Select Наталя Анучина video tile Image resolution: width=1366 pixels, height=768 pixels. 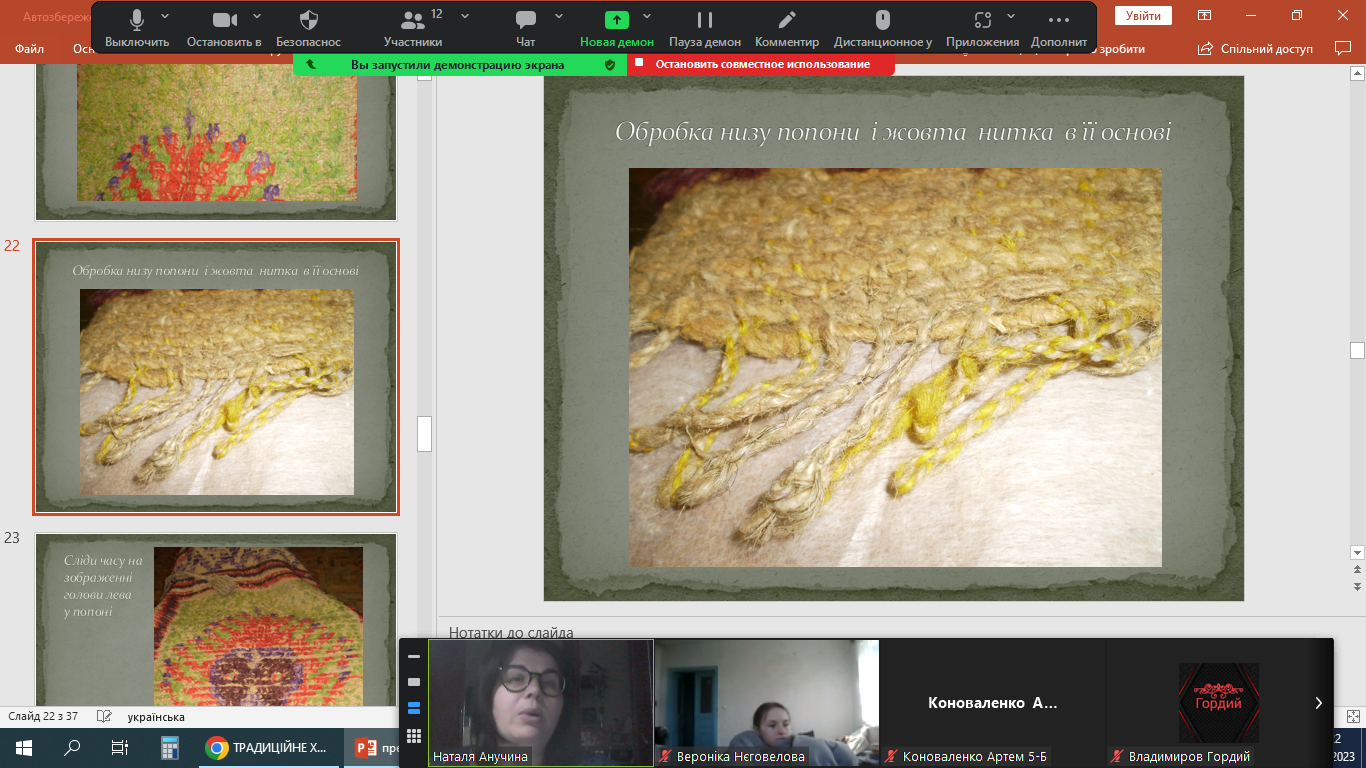(541, 703)
